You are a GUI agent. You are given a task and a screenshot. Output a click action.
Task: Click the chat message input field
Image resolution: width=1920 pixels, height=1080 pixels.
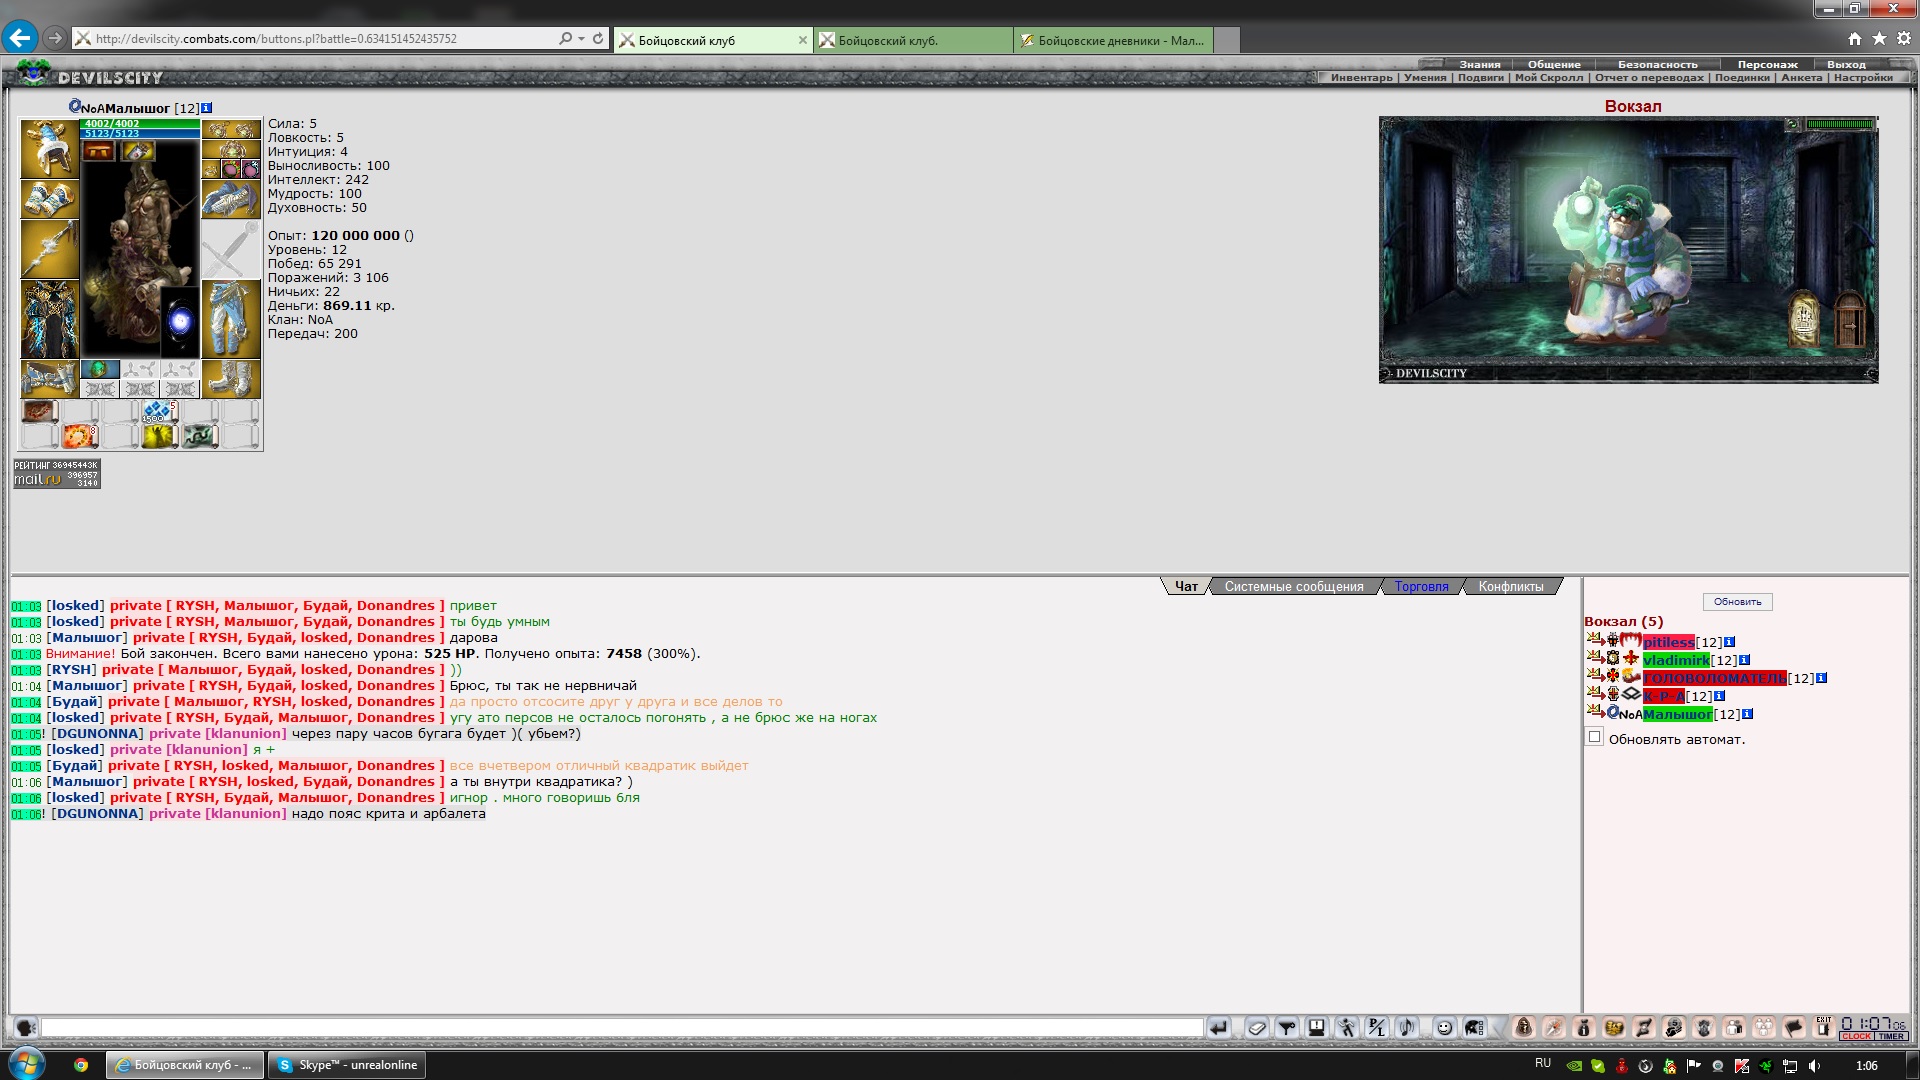pos(622,1028)
